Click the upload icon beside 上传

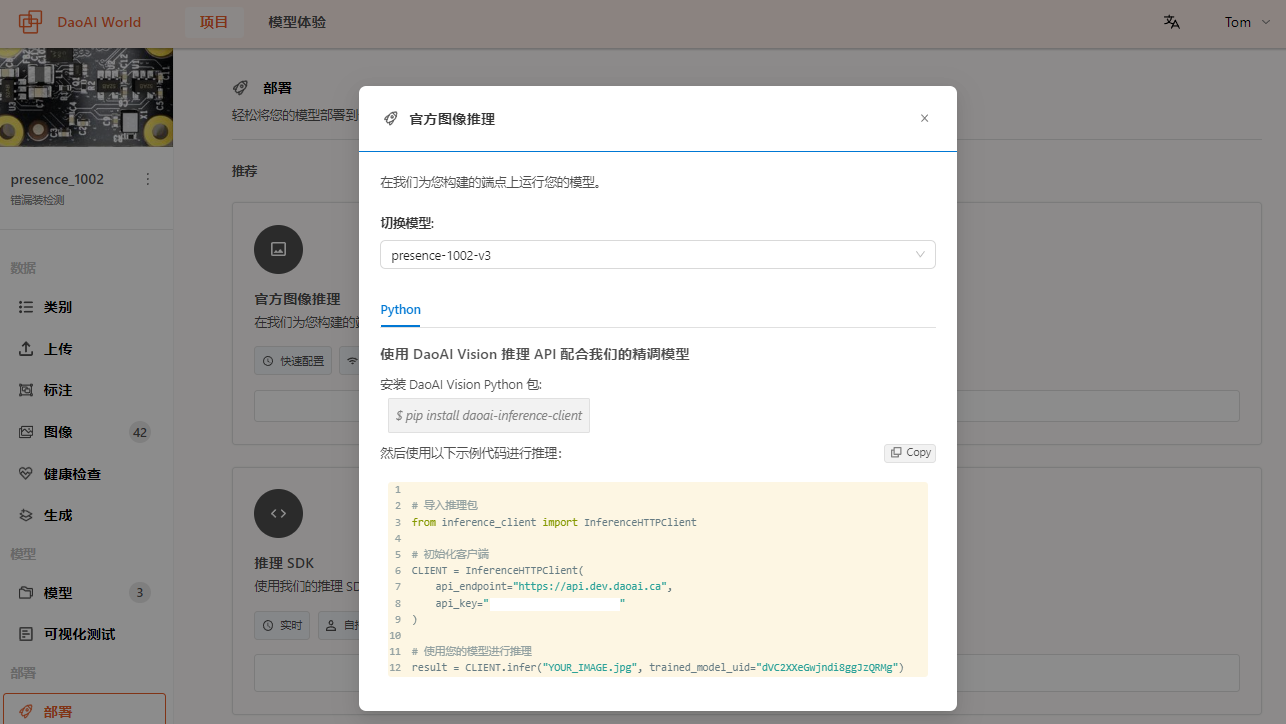(27, 349)
